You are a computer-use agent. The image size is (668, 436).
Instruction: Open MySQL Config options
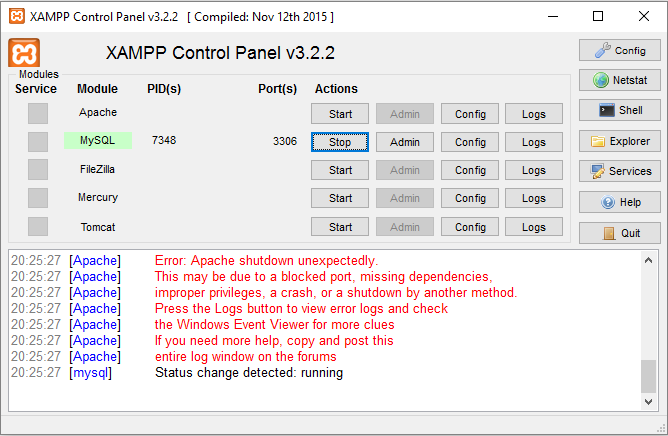[x=470, y=142]
